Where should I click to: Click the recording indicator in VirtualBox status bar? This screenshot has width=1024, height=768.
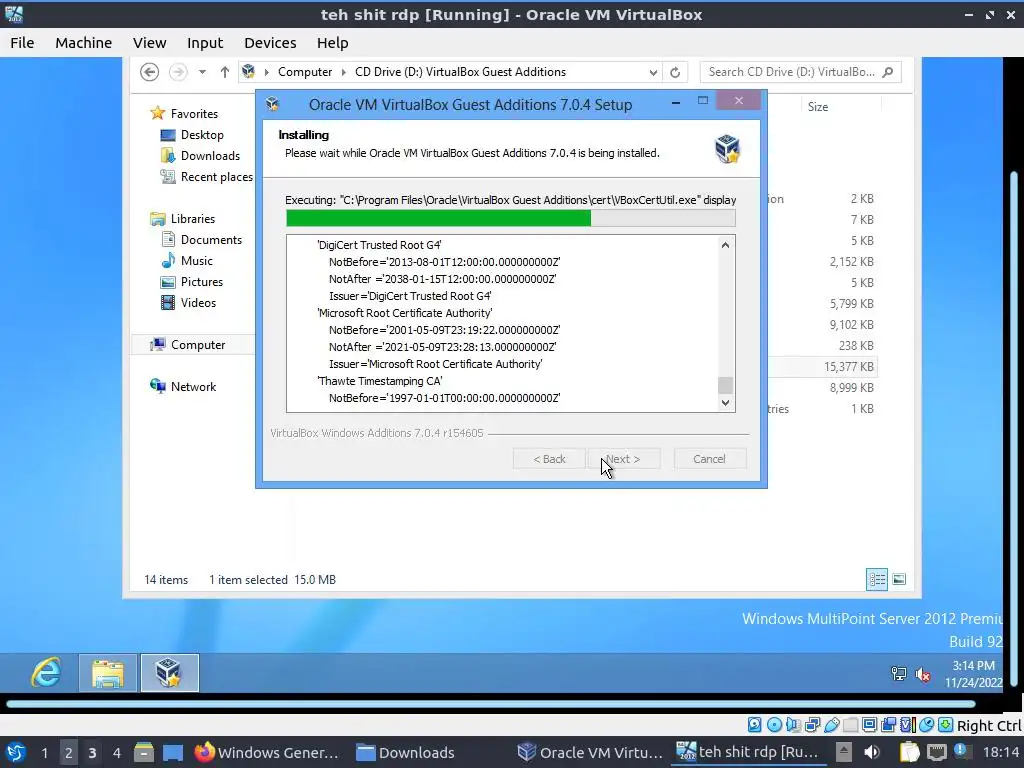point(888,724)
